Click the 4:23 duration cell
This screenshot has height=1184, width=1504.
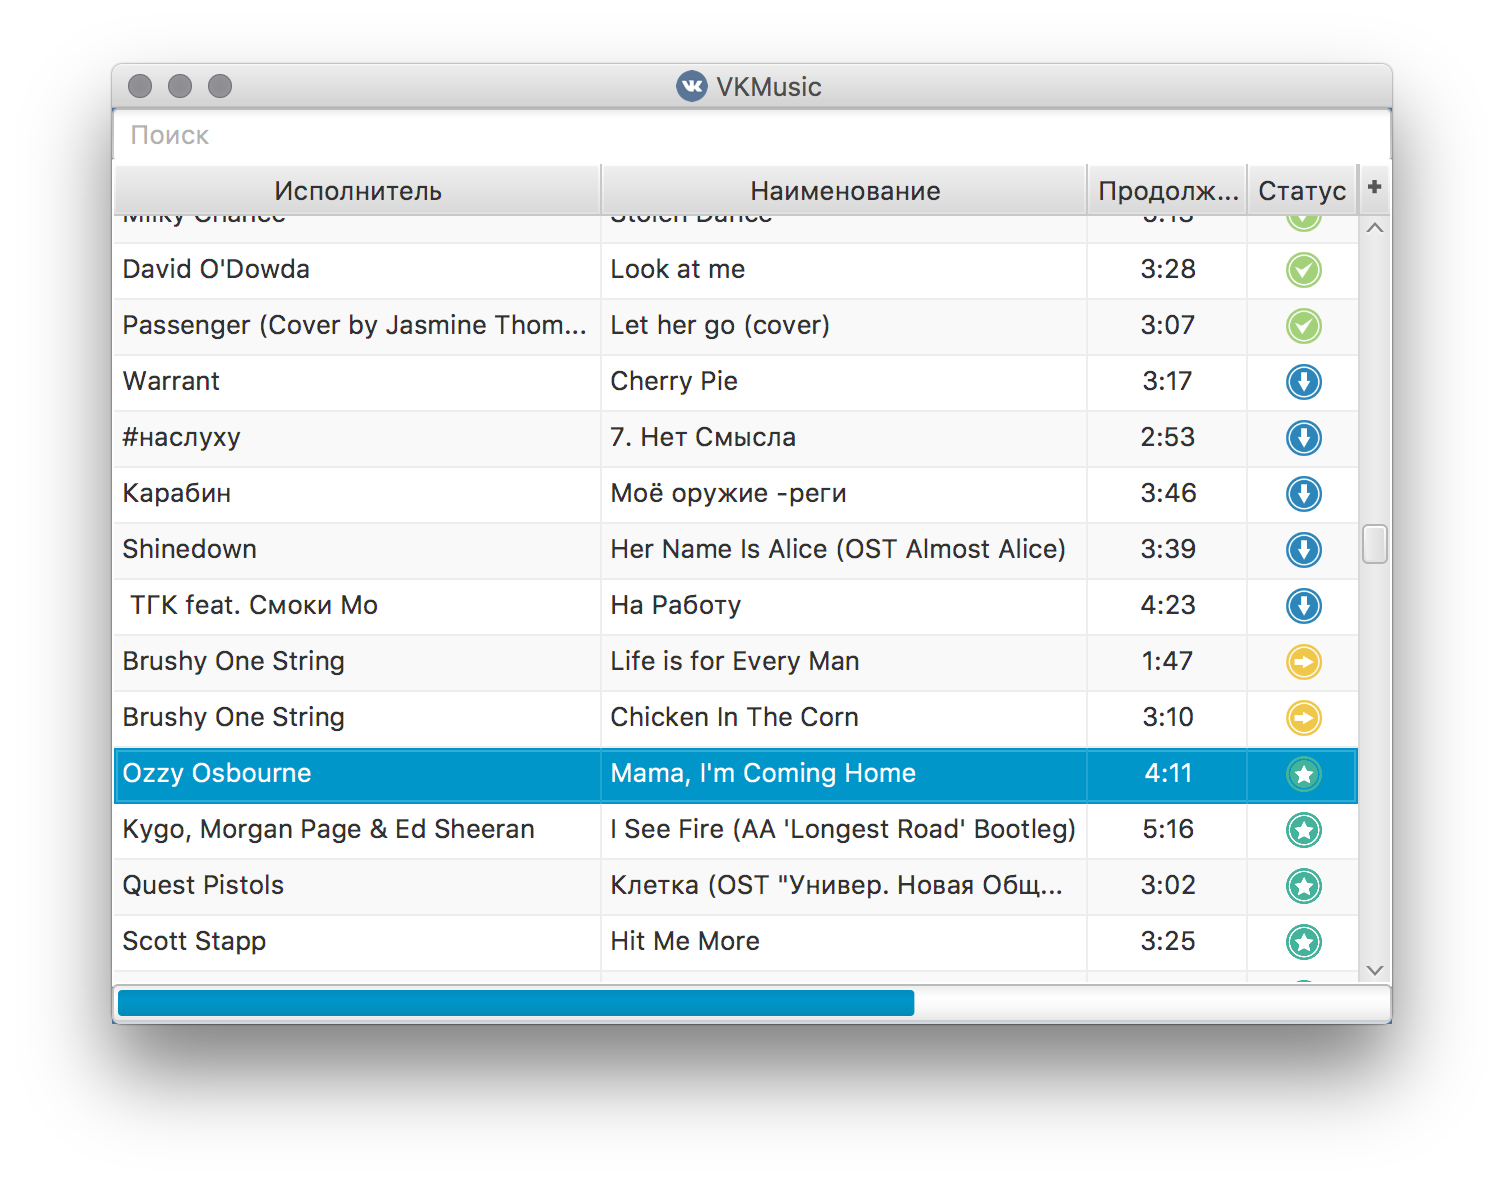point(1167,606)
